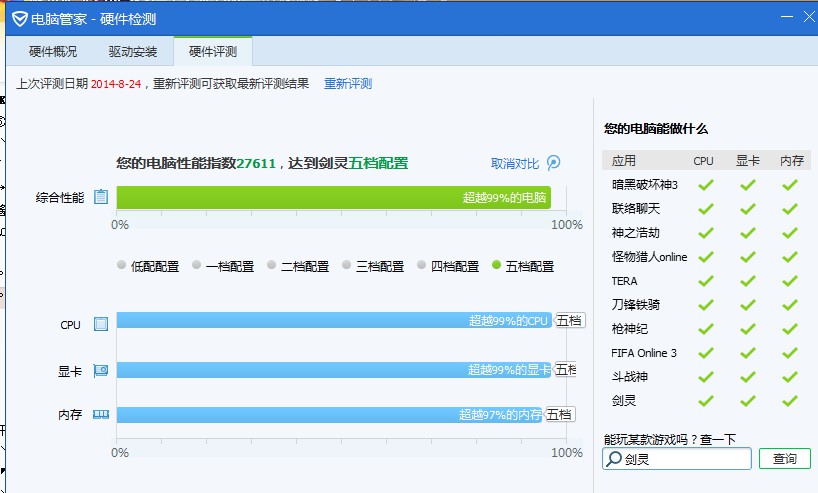Close the 硬件检测 window

click(x=809, y=17)
